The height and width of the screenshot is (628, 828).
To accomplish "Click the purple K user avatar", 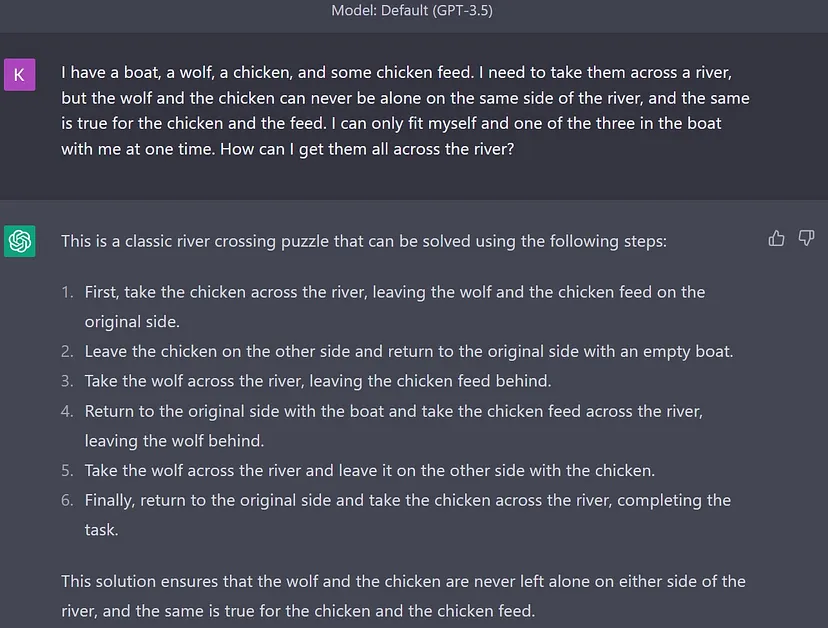I will point(20,74).
